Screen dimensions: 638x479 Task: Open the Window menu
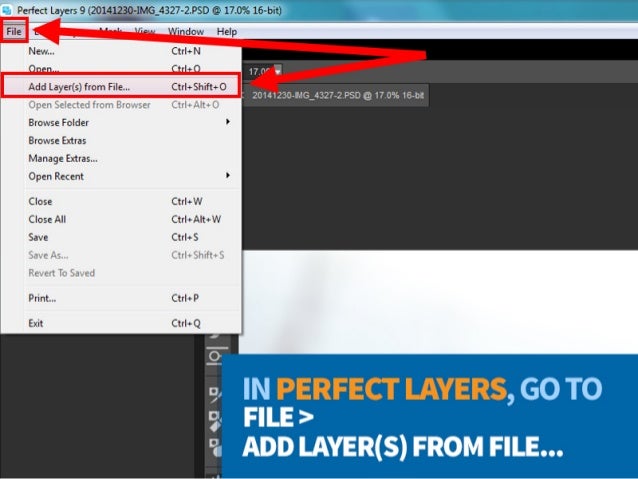pos(186,31)
